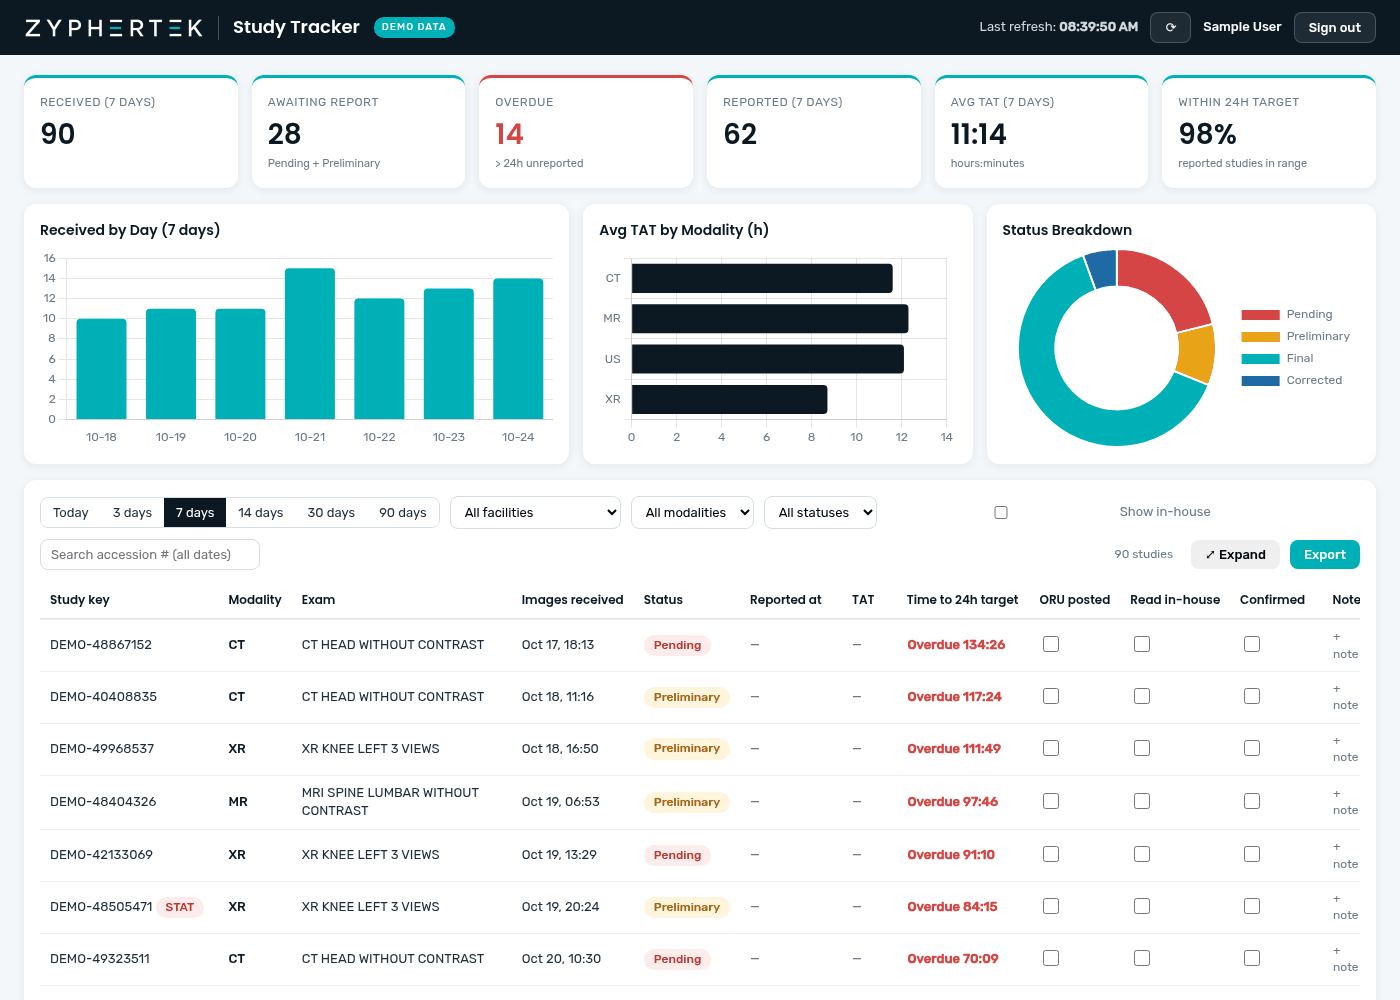Select the Today range tab
This screenshot has width=1400, height=1000.
71,513
